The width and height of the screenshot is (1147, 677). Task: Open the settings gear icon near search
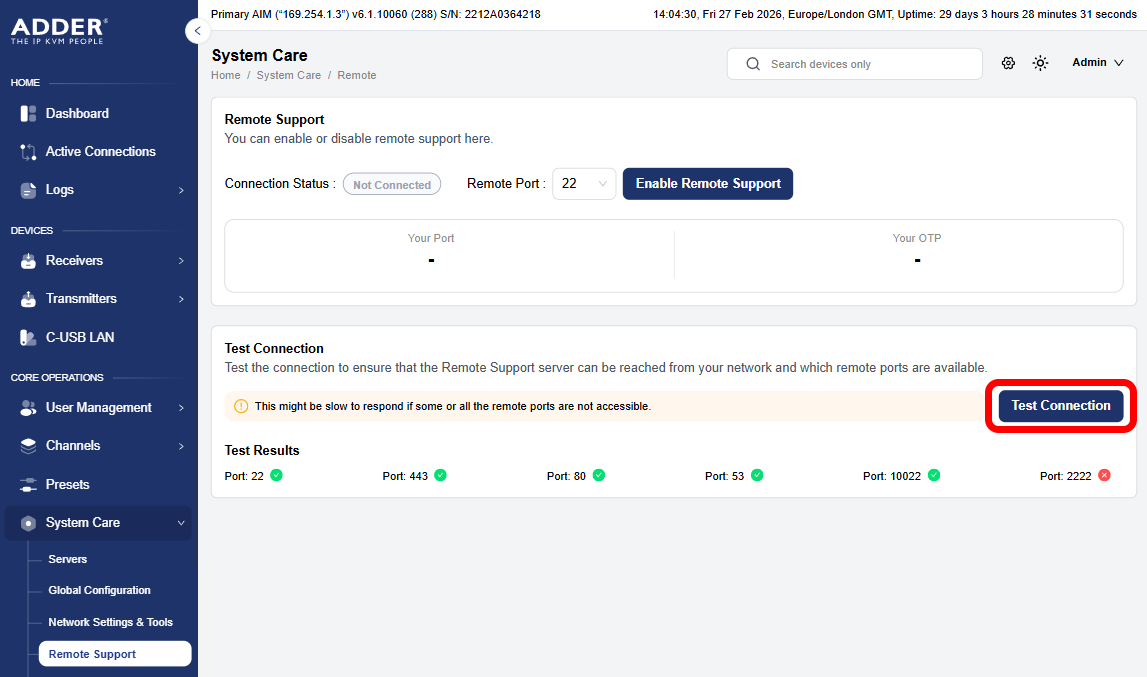(1008, 63)
